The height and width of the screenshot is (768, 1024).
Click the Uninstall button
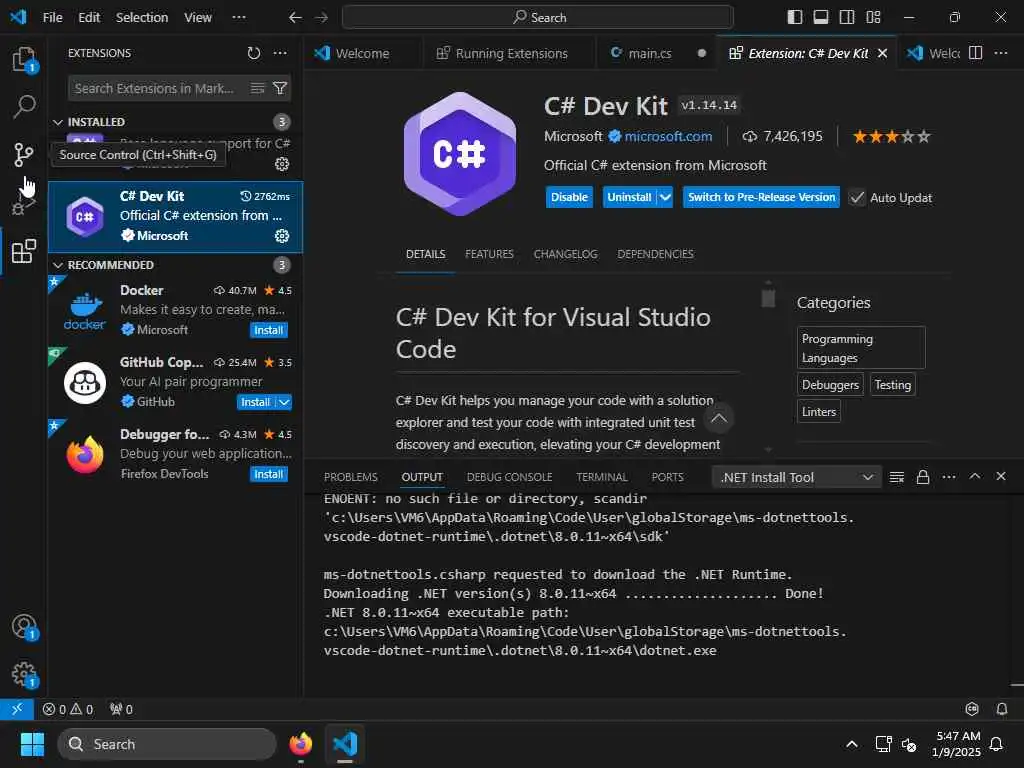629,197
